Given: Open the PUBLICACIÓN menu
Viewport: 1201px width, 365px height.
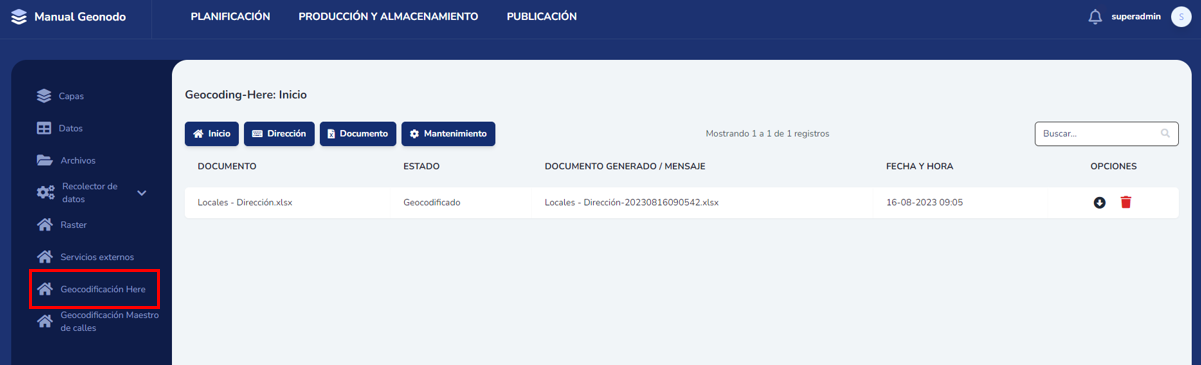Looking at the screenshot, I should tap(541, 17).
